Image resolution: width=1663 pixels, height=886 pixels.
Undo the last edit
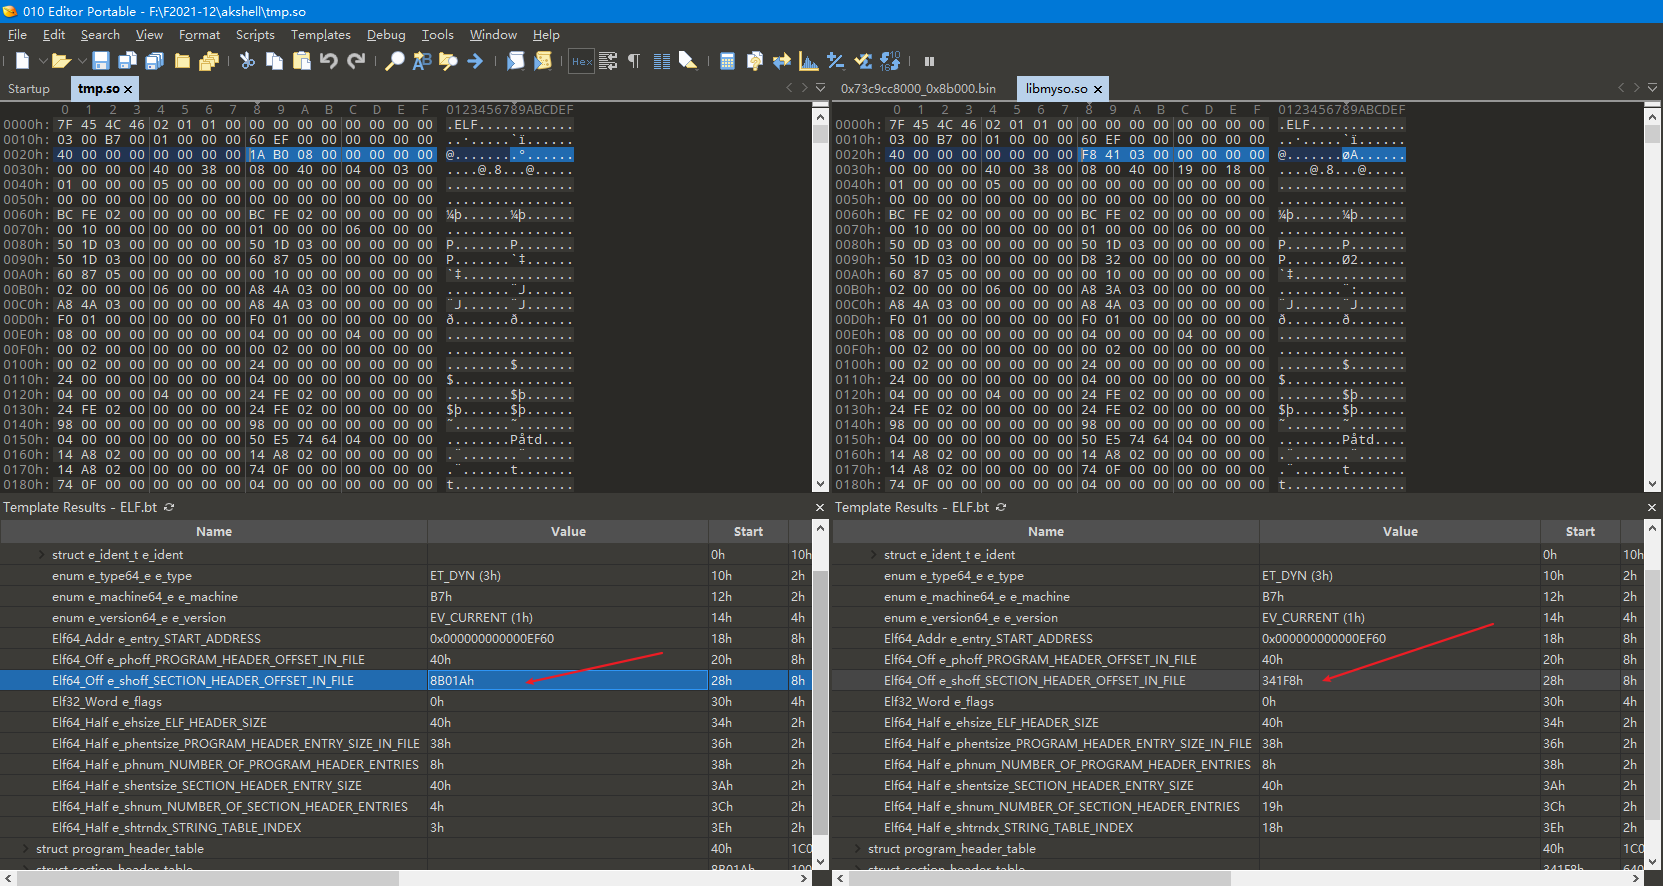[328, 61]
